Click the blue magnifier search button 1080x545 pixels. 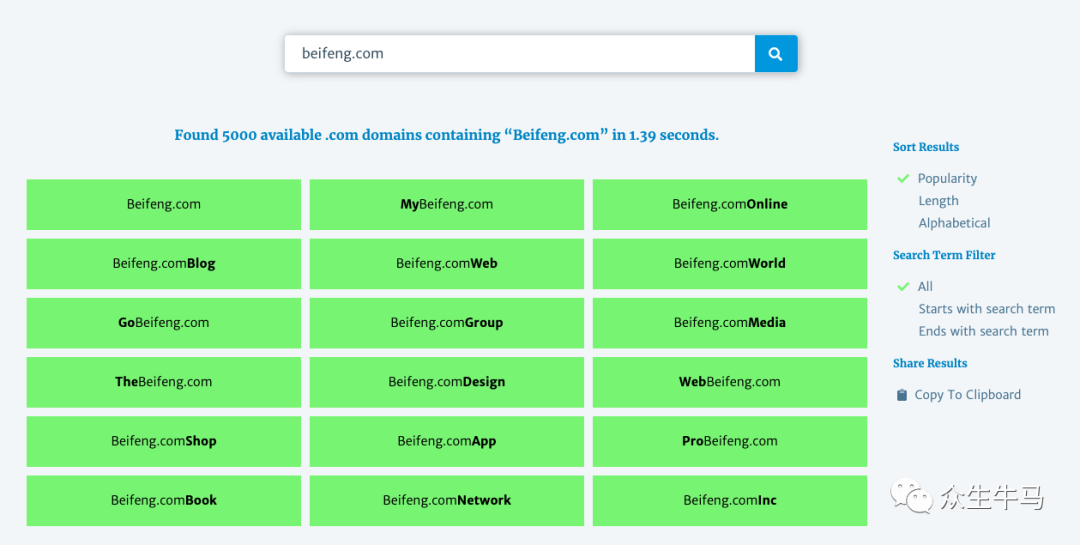775,54
